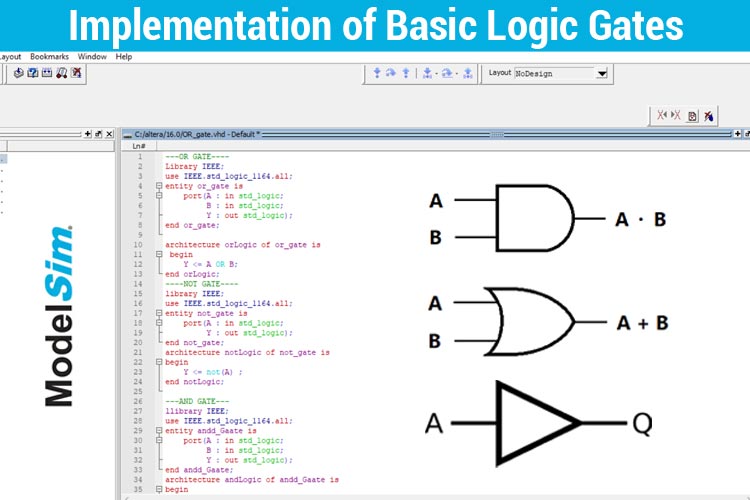Click 'architecture notLogic of not_gate is' line
The width and height of the screenshot is (750, 500).
tap(247, 352)
